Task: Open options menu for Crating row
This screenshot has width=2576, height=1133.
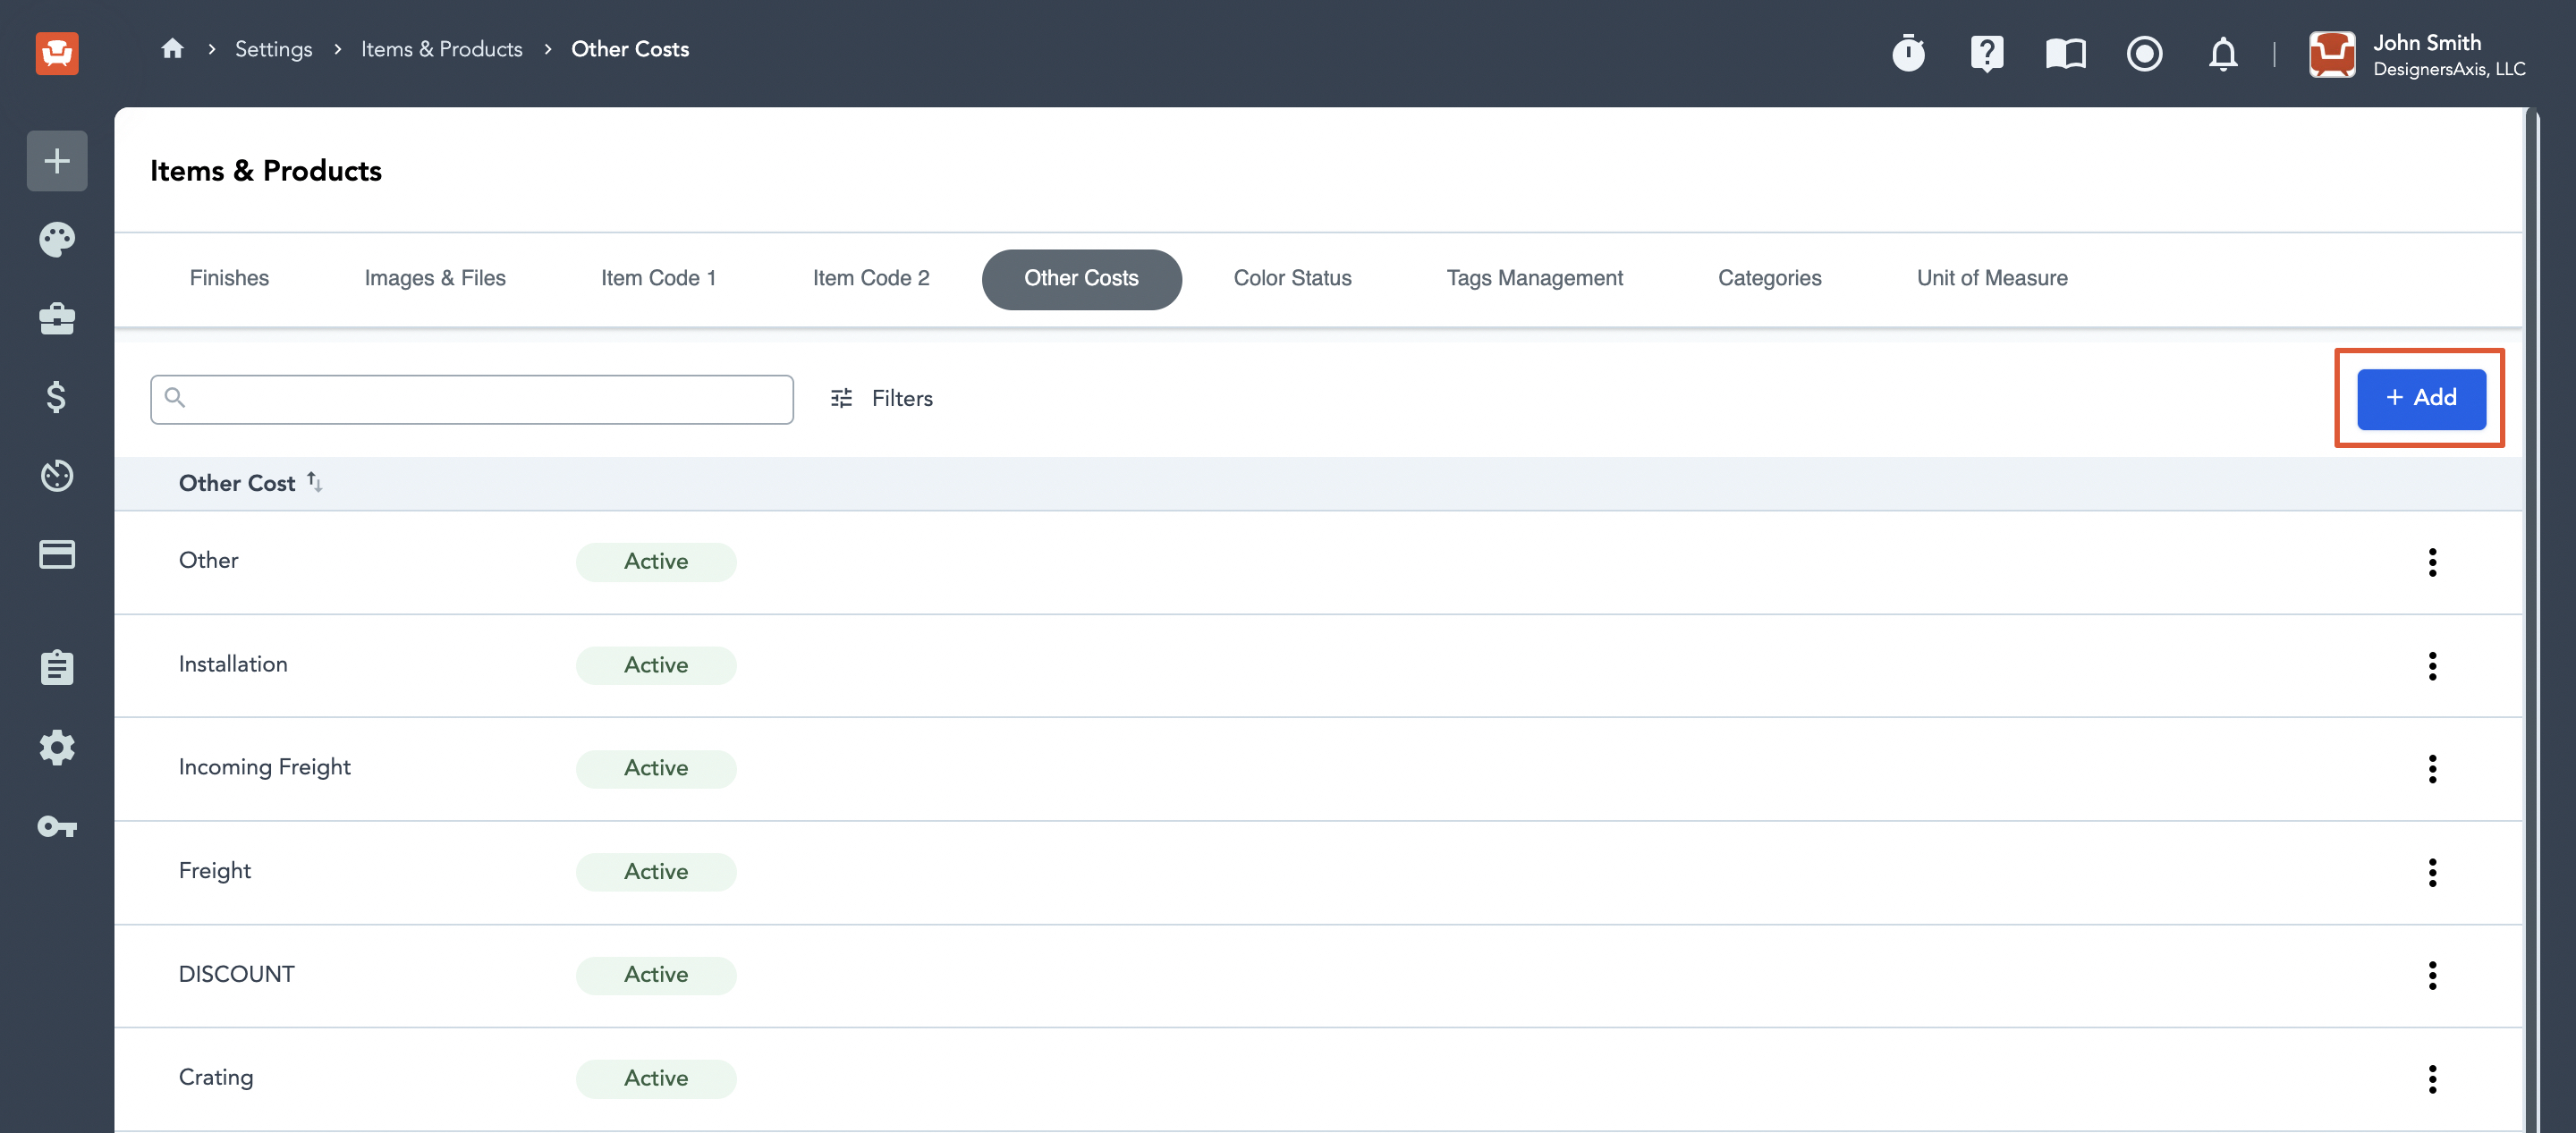Action: click(x=2432, y=1079)
